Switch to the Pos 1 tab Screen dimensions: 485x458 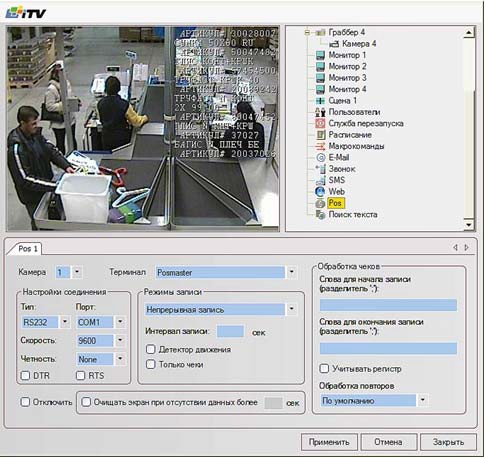pyautogui.click(x=27, y=249)
